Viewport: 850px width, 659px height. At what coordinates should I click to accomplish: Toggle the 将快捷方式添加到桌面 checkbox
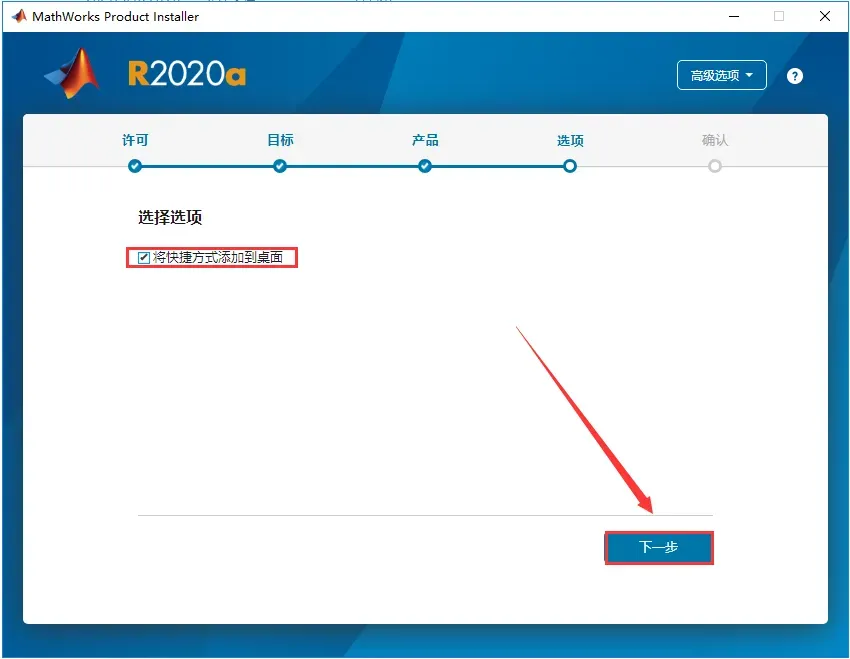pyautogui.click(x=144, y=257)
